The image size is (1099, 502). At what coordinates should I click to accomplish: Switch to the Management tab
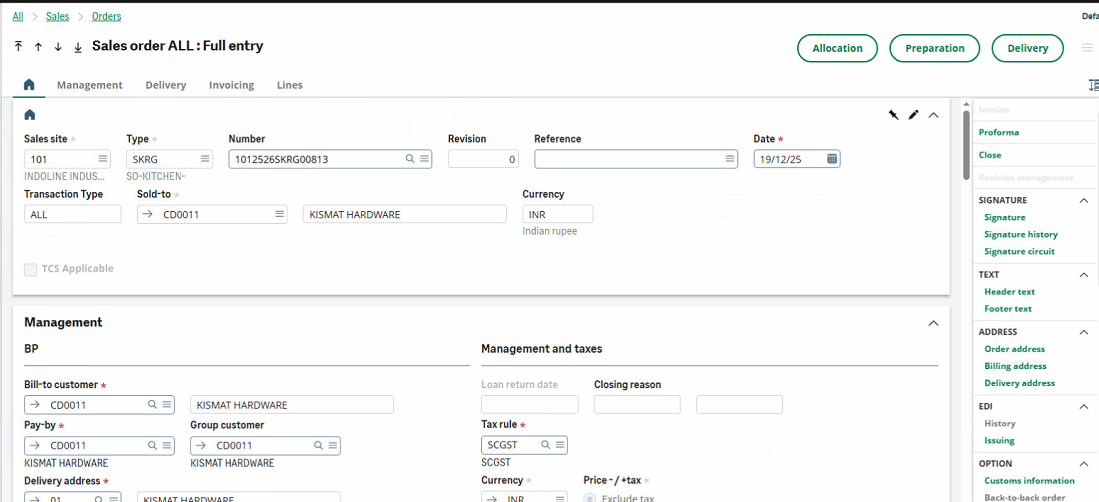(x=90, y=85)
